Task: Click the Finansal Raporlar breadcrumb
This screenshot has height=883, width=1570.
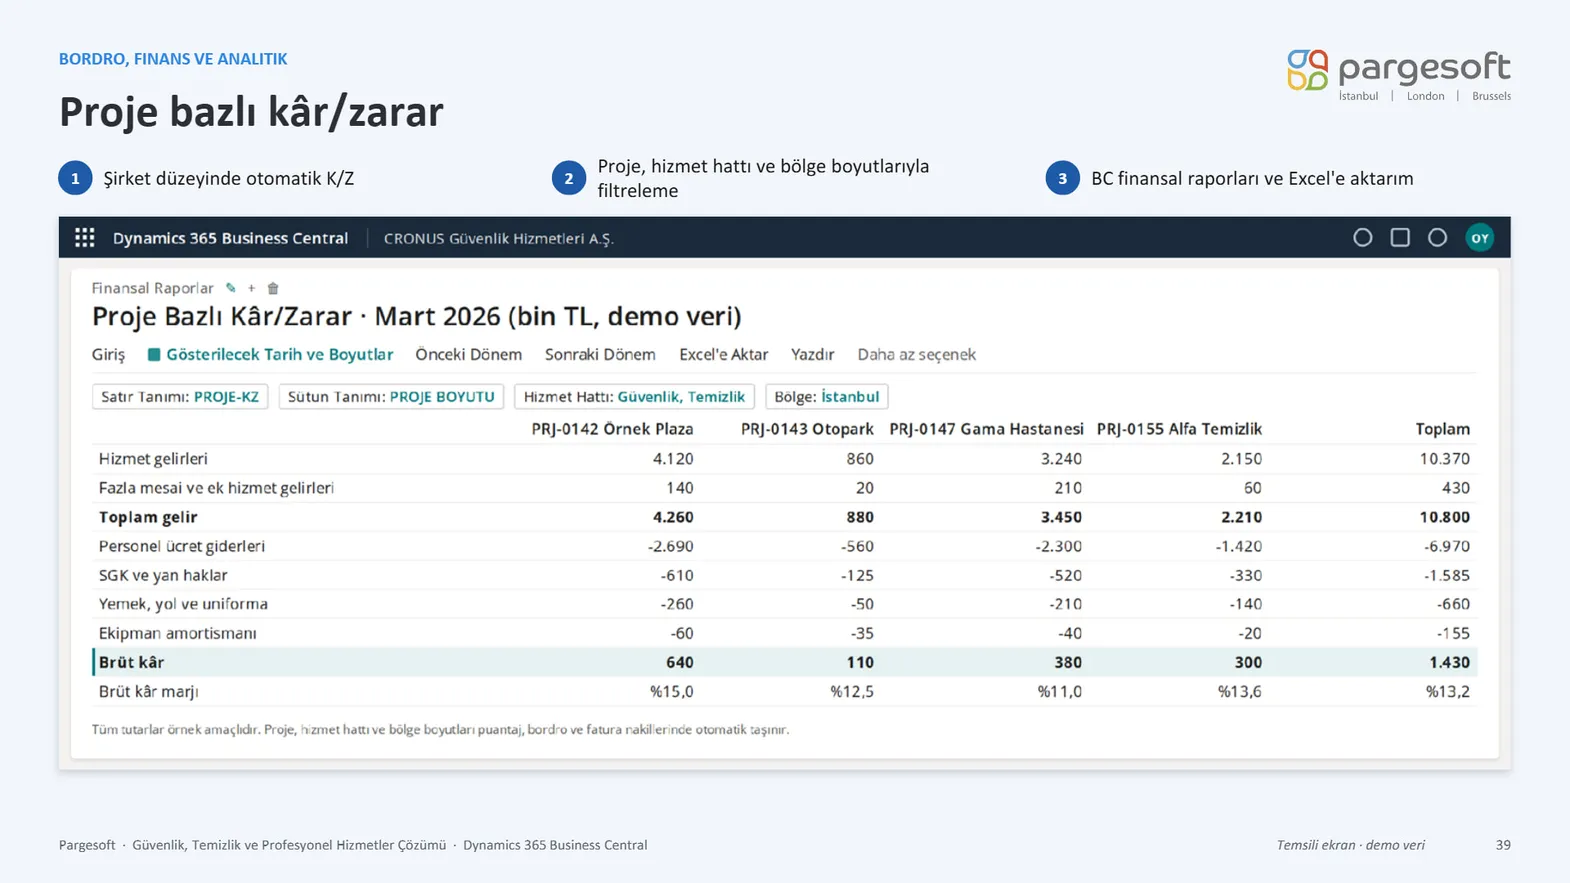Action: (x=152, y=288)
